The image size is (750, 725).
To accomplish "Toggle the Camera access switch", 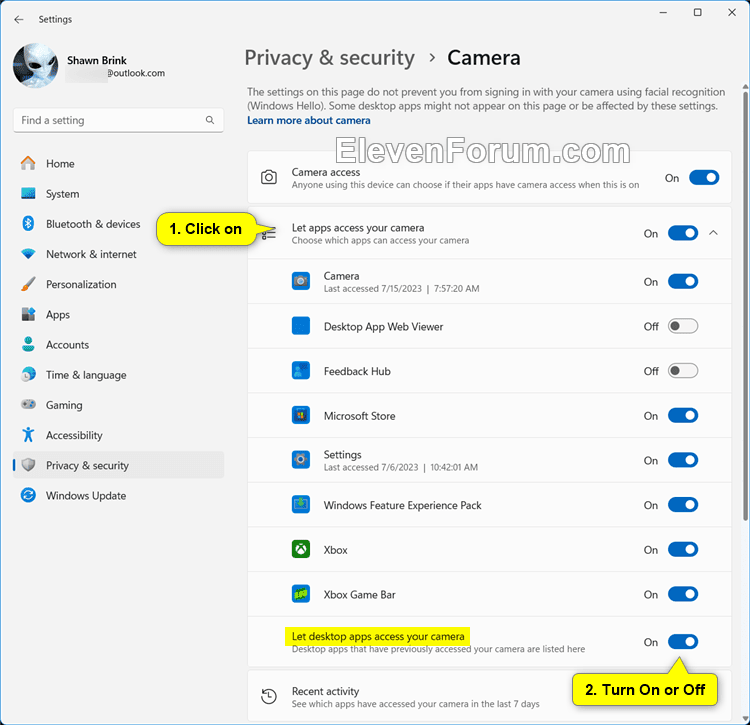I will point(704,177).
